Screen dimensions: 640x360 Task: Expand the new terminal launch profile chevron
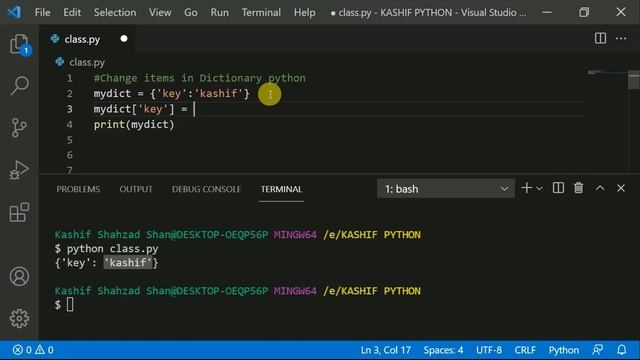click(539, 189)
